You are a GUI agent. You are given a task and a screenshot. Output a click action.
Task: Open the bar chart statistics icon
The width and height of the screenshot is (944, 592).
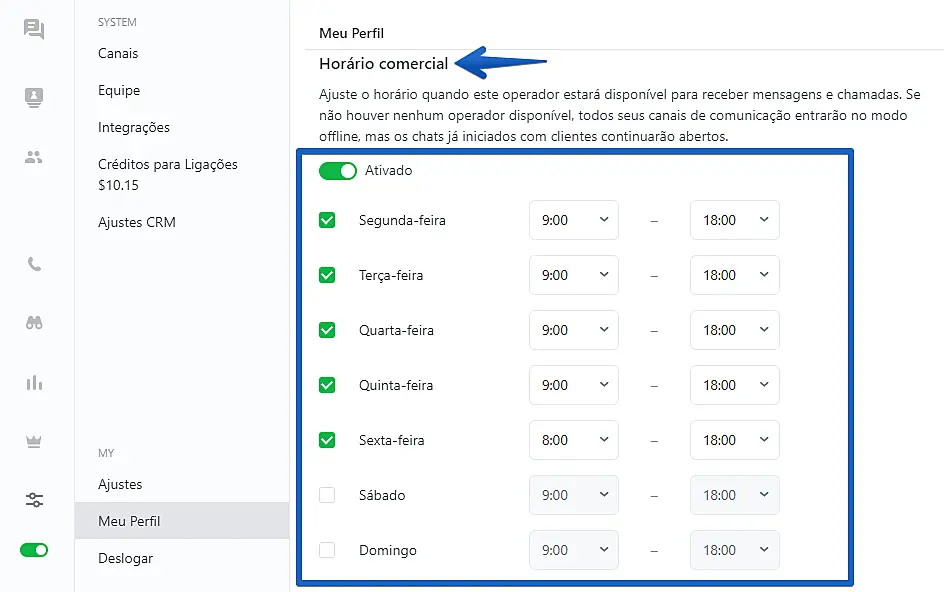point(34,382)
